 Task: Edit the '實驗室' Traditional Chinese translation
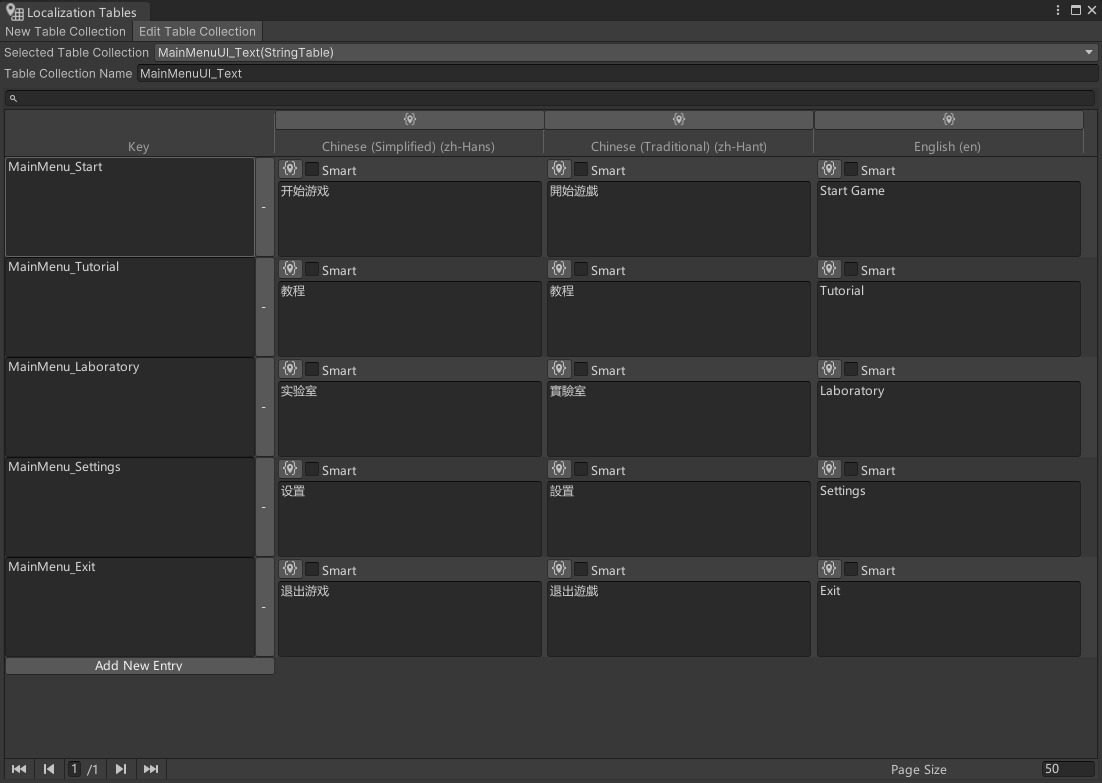[679, 419]
